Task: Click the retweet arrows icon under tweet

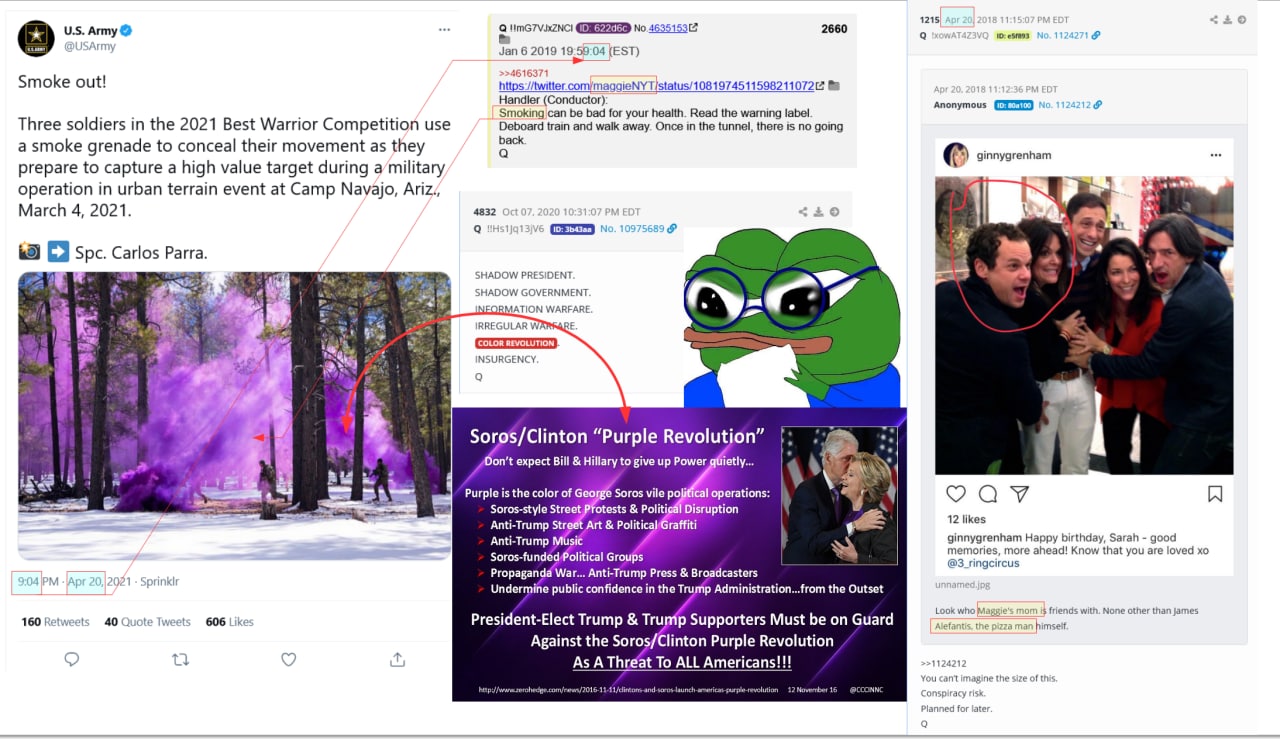Action: pyautogui.click(x=180, y=659)
